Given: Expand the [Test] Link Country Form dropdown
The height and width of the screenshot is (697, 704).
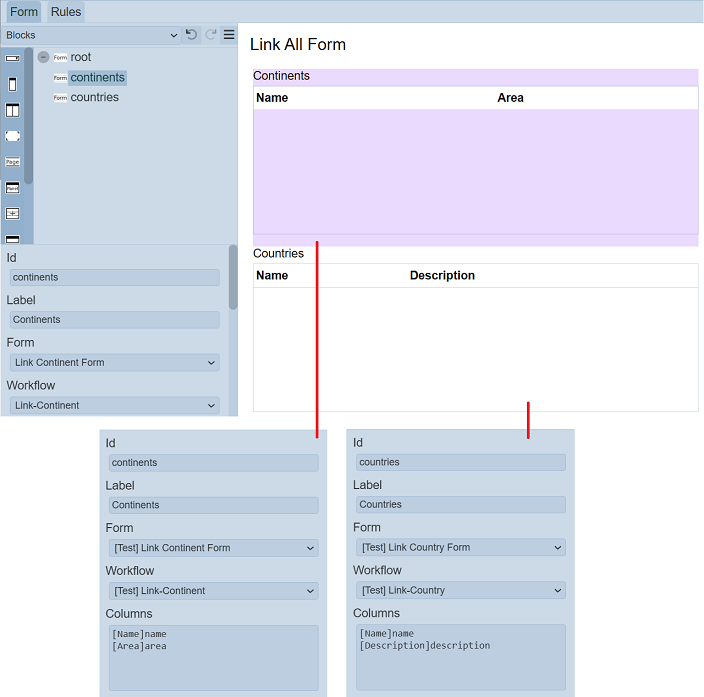Looking at the screenshot, I should click(460, 547).
